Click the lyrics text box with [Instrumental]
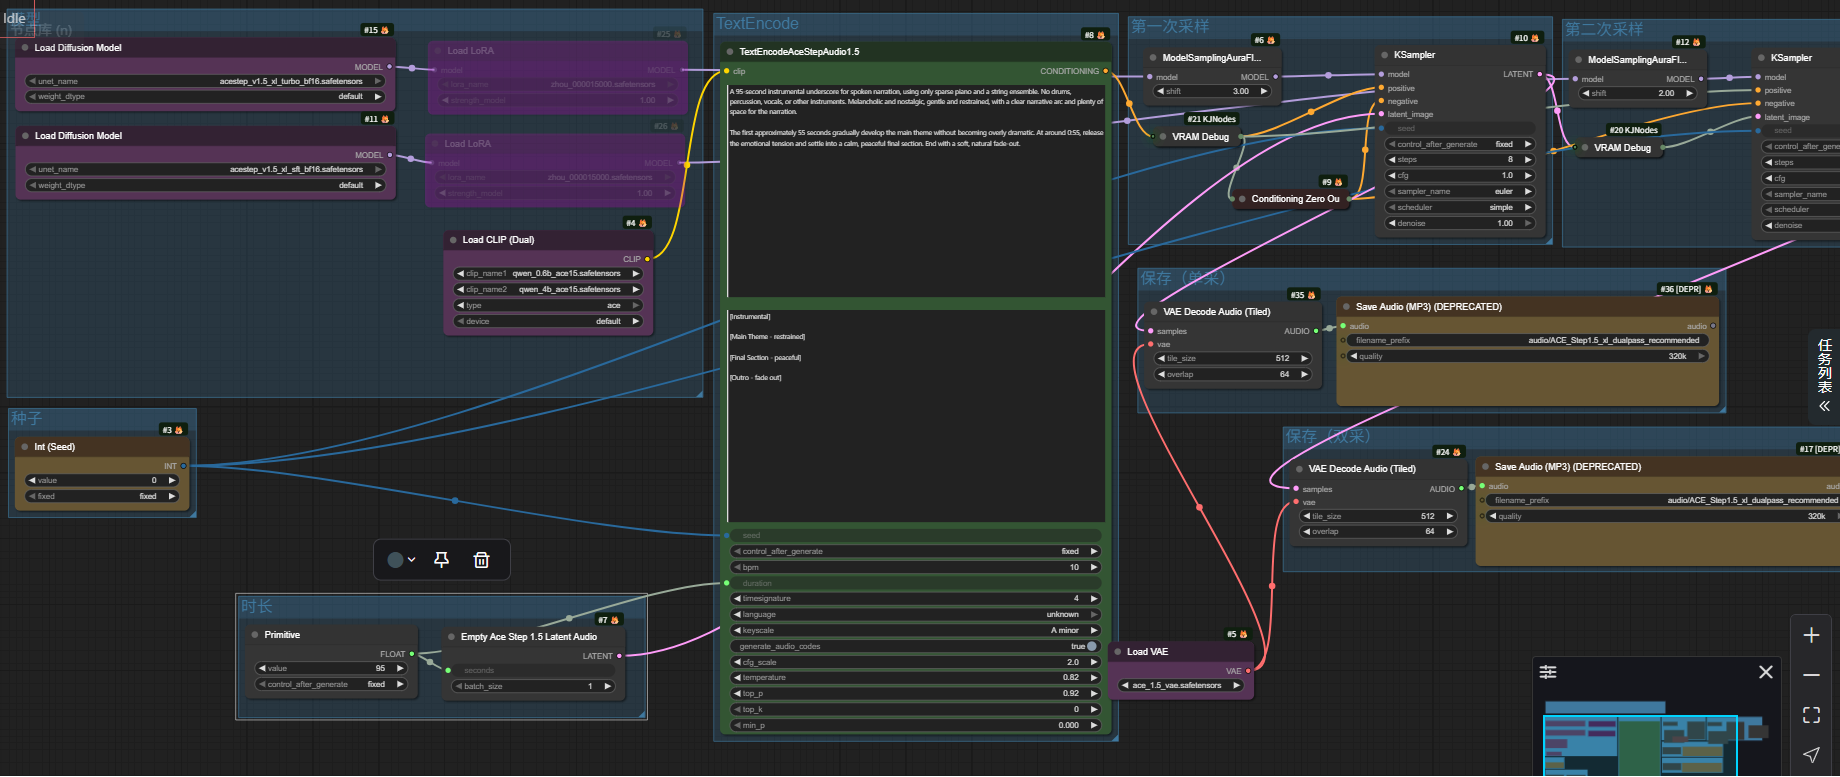 917,415
